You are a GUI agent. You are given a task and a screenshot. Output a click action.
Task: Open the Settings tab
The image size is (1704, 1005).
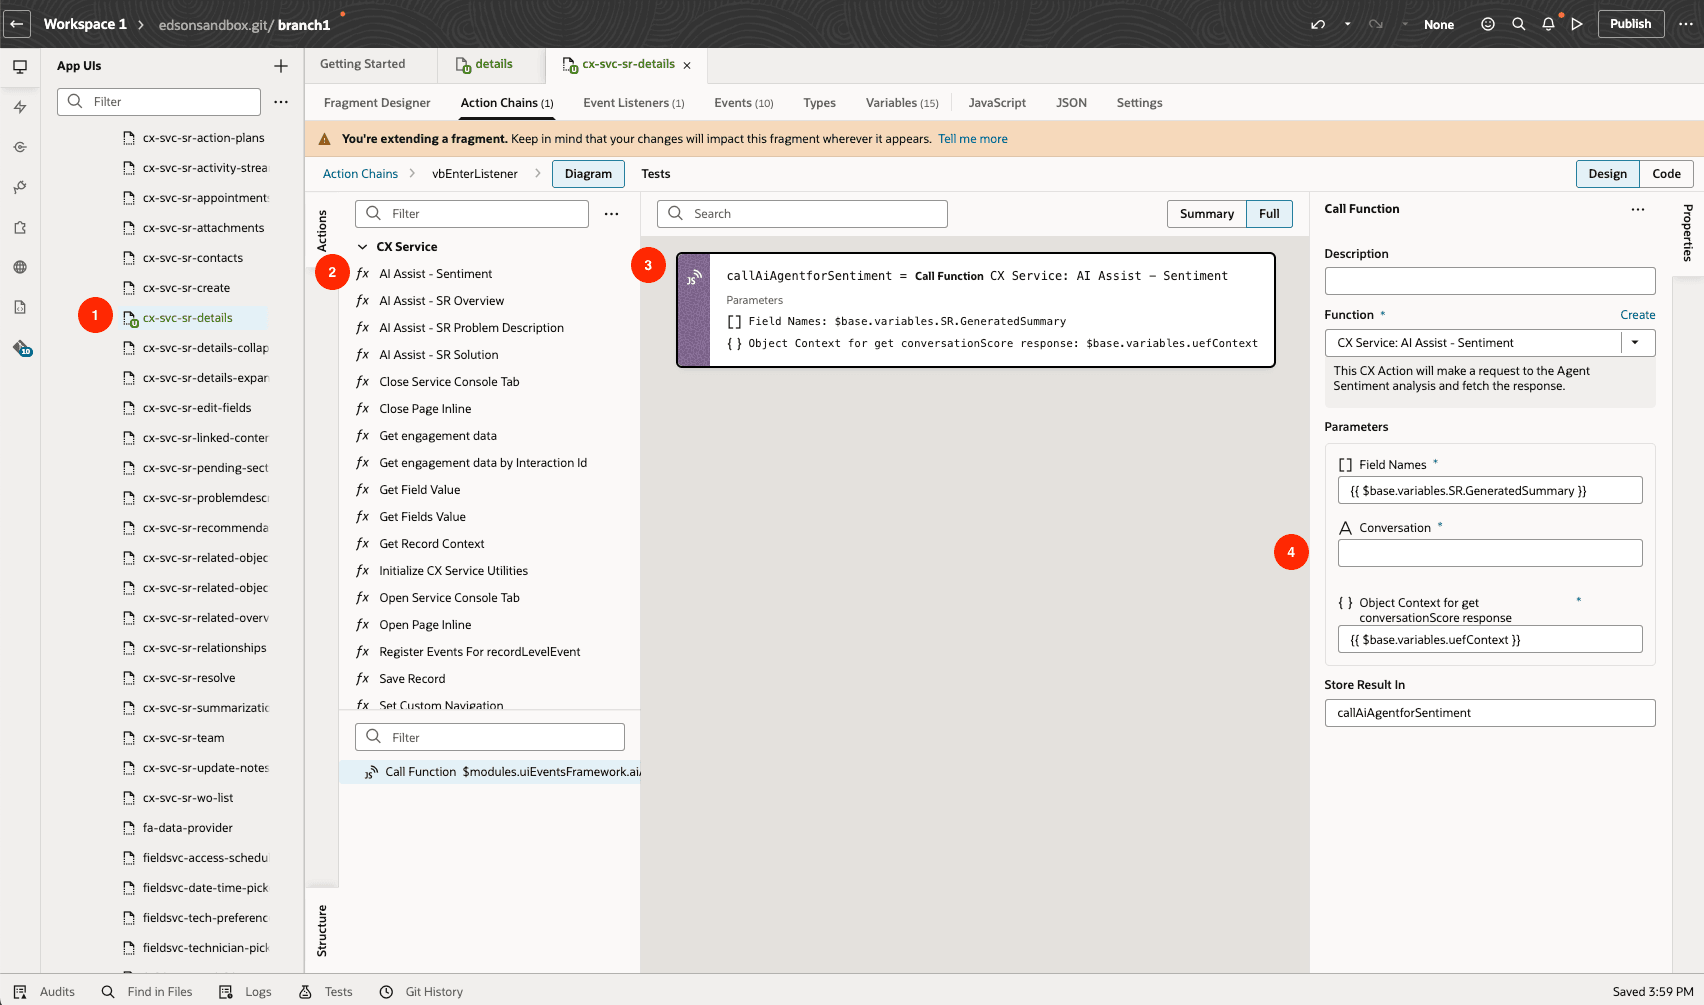point(1139,103)
